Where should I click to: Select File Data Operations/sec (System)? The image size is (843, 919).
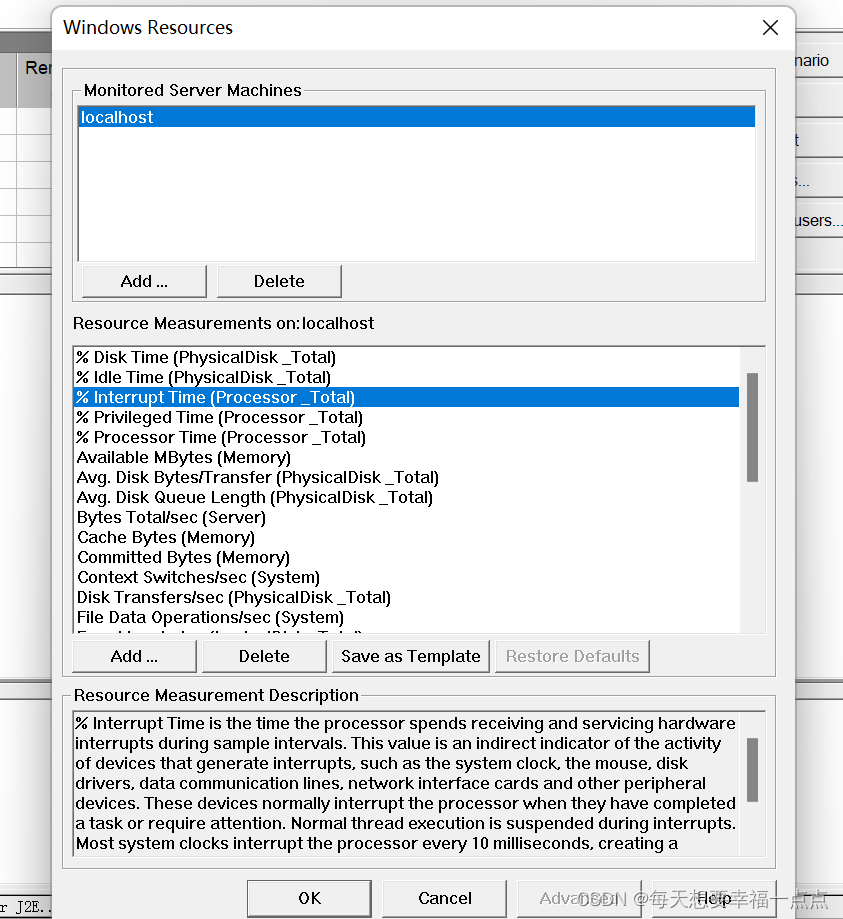tap(407, 617)
